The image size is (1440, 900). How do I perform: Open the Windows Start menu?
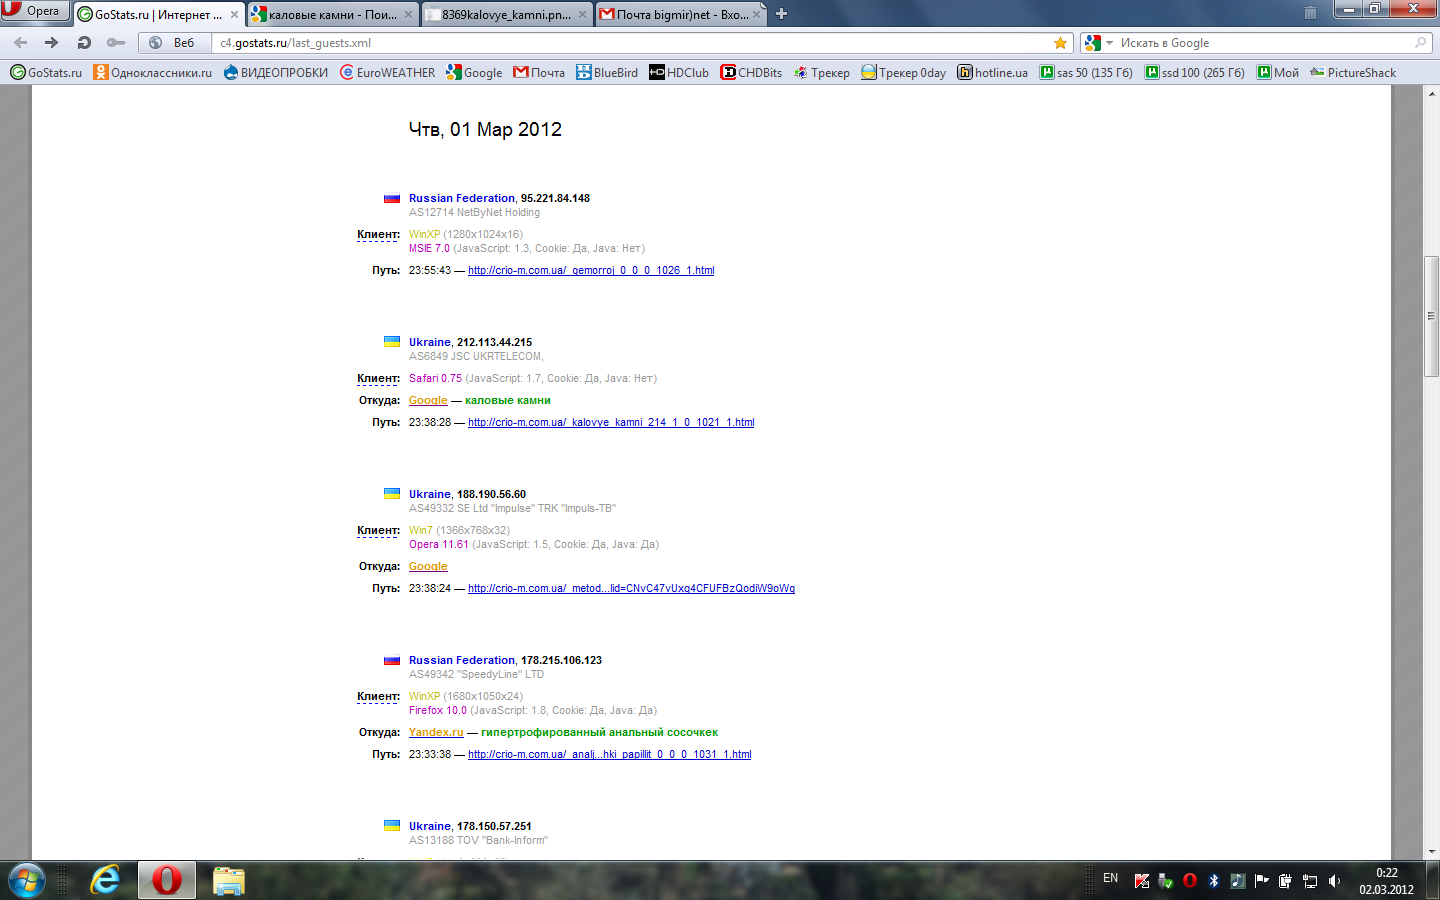tap(26, 880)
